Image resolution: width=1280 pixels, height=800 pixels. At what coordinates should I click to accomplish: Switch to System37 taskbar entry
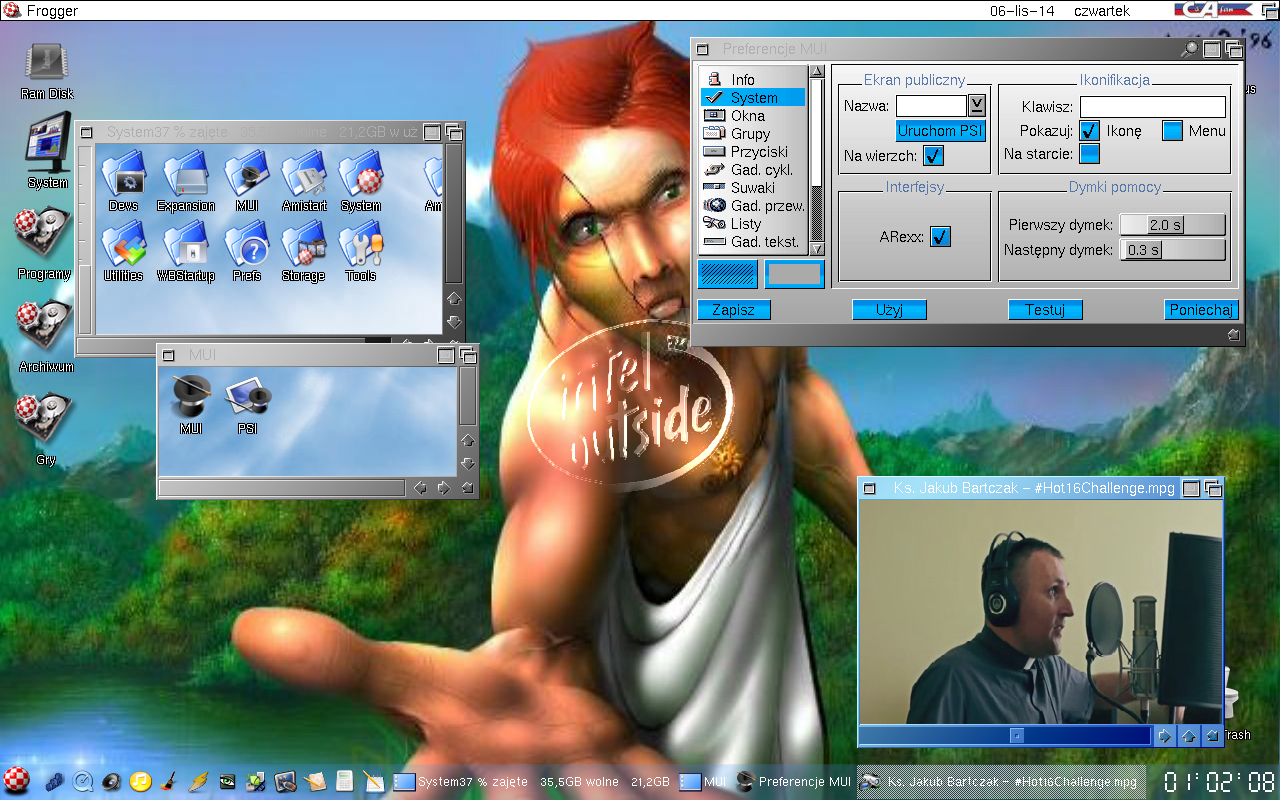point(532,781)
